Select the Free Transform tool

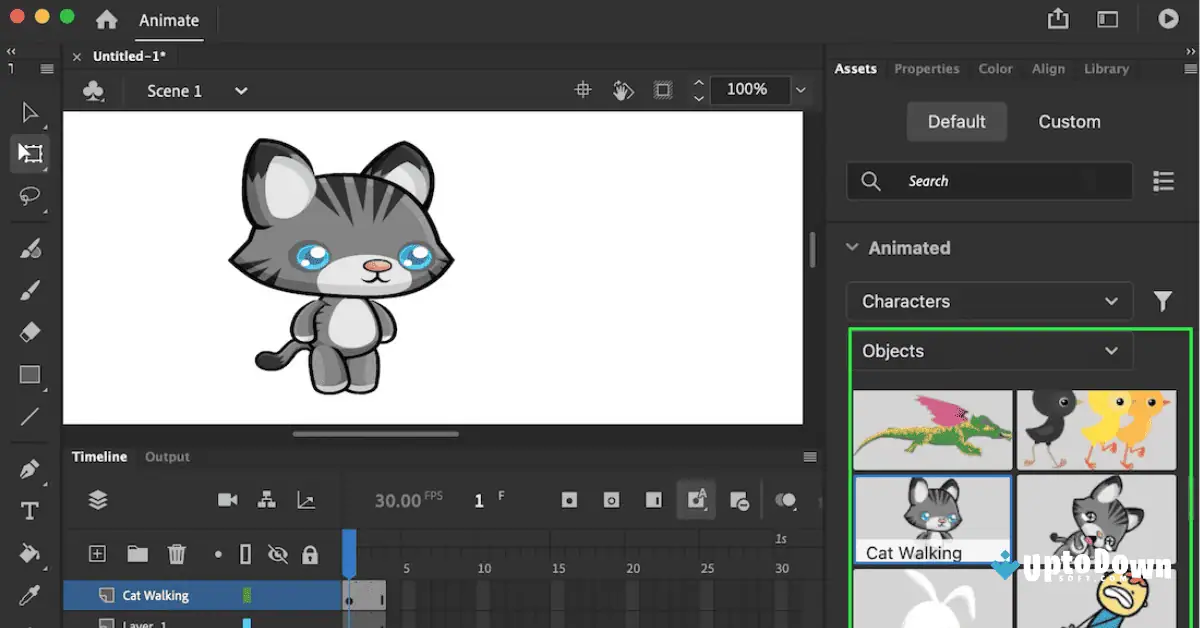coord(29,153)
